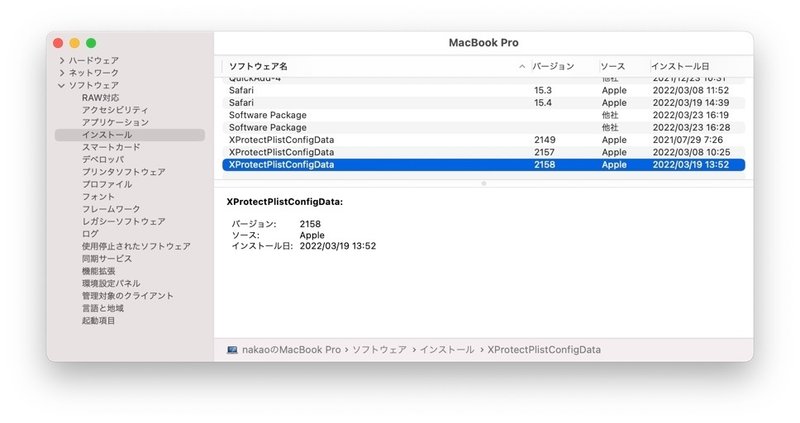Select XProtectPlistConfigData version 2157 row

click(x=484, y=152)
